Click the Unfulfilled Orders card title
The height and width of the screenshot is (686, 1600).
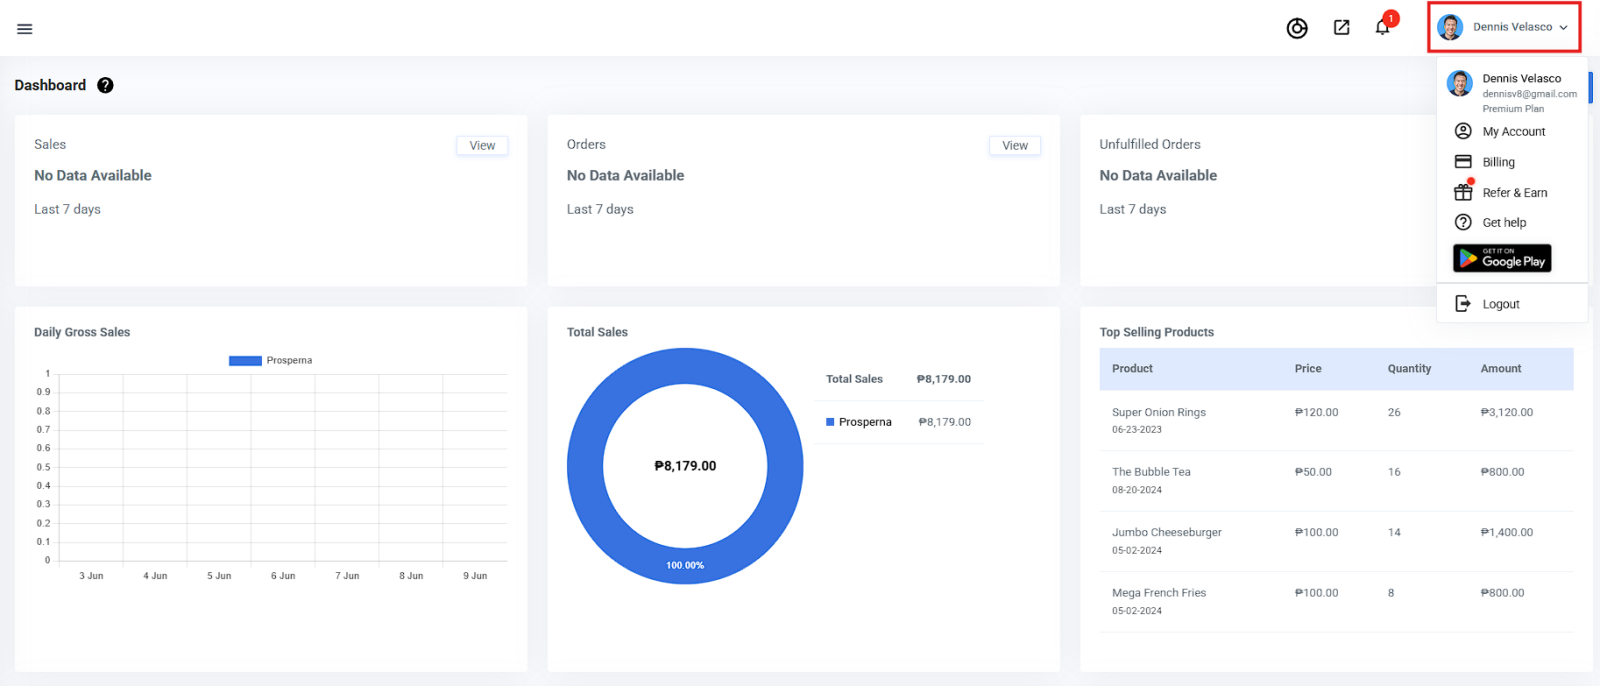click(x=1150, y=144)
